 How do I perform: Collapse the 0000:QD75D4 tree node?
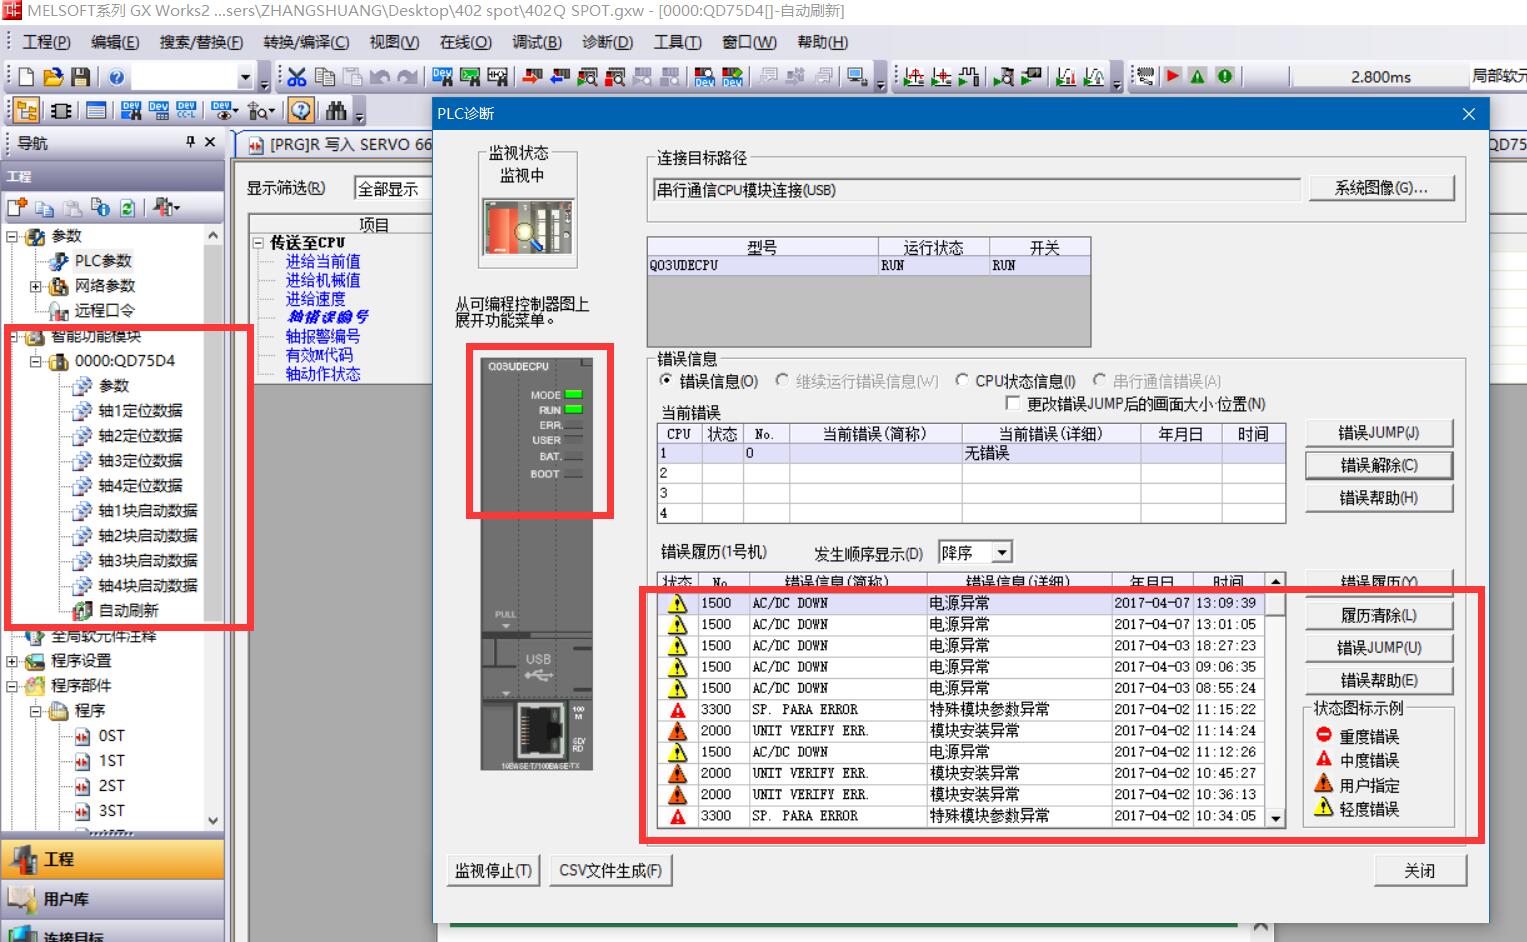[36, 361]
